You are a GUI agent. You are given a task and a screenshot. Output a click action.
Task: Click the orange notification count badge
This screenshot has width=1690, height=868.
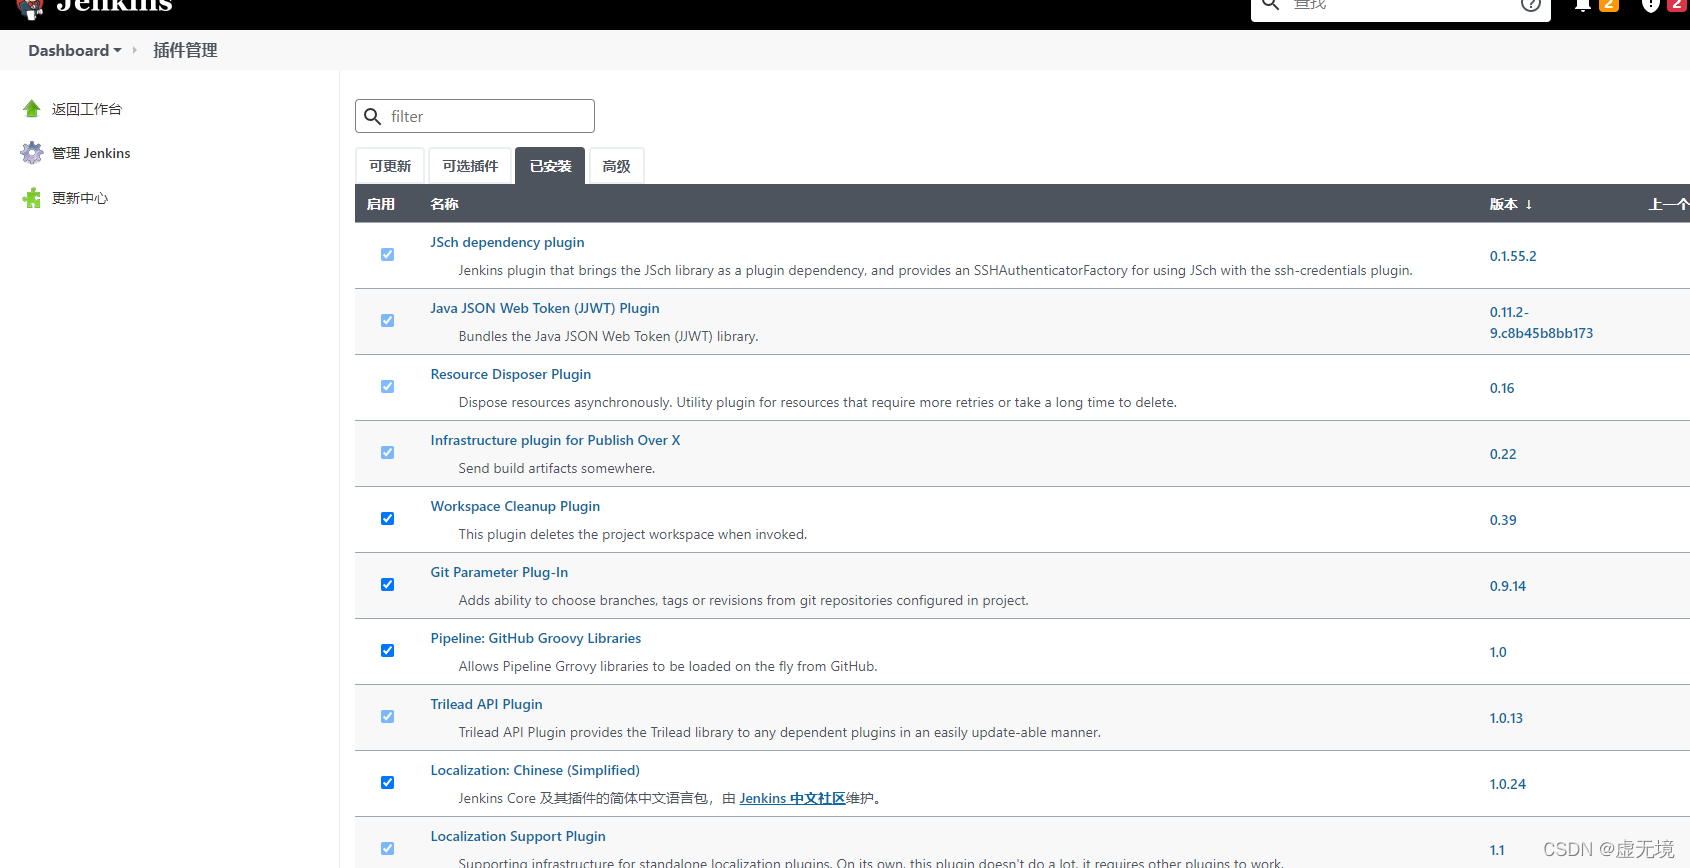[1609, 4]
